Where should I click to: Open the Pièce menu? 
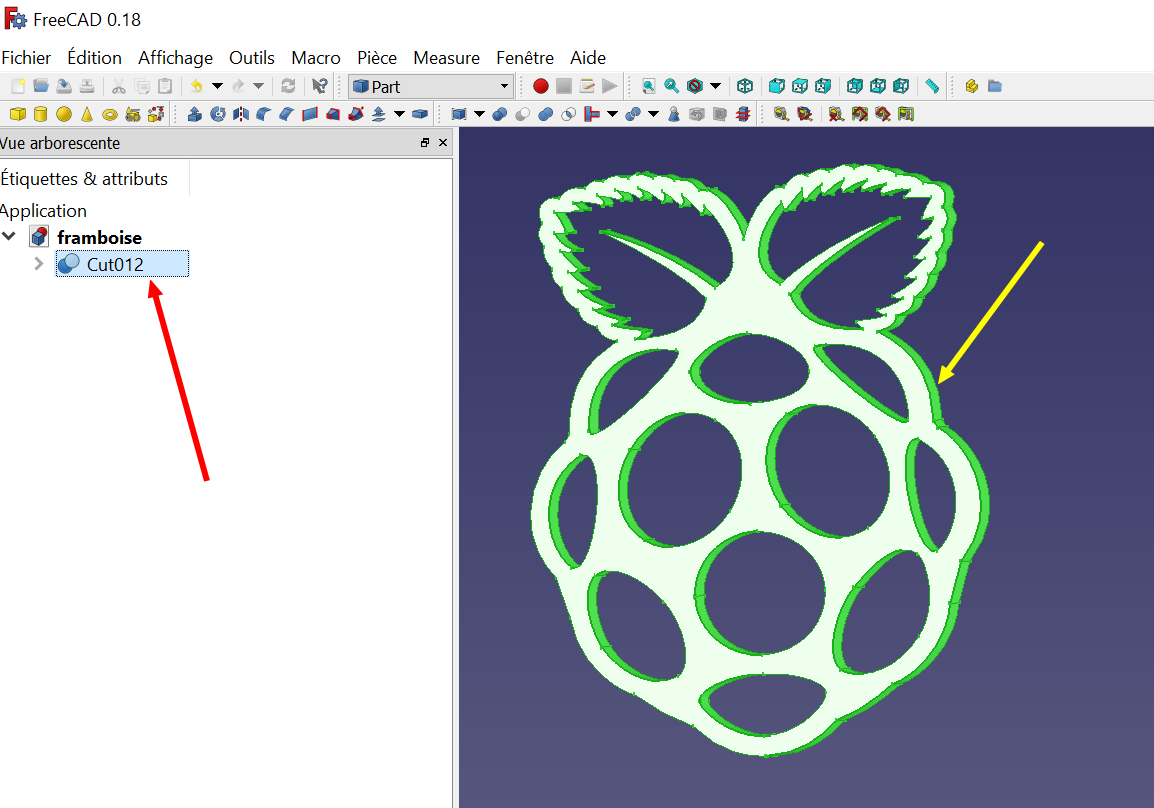(377, 57)
